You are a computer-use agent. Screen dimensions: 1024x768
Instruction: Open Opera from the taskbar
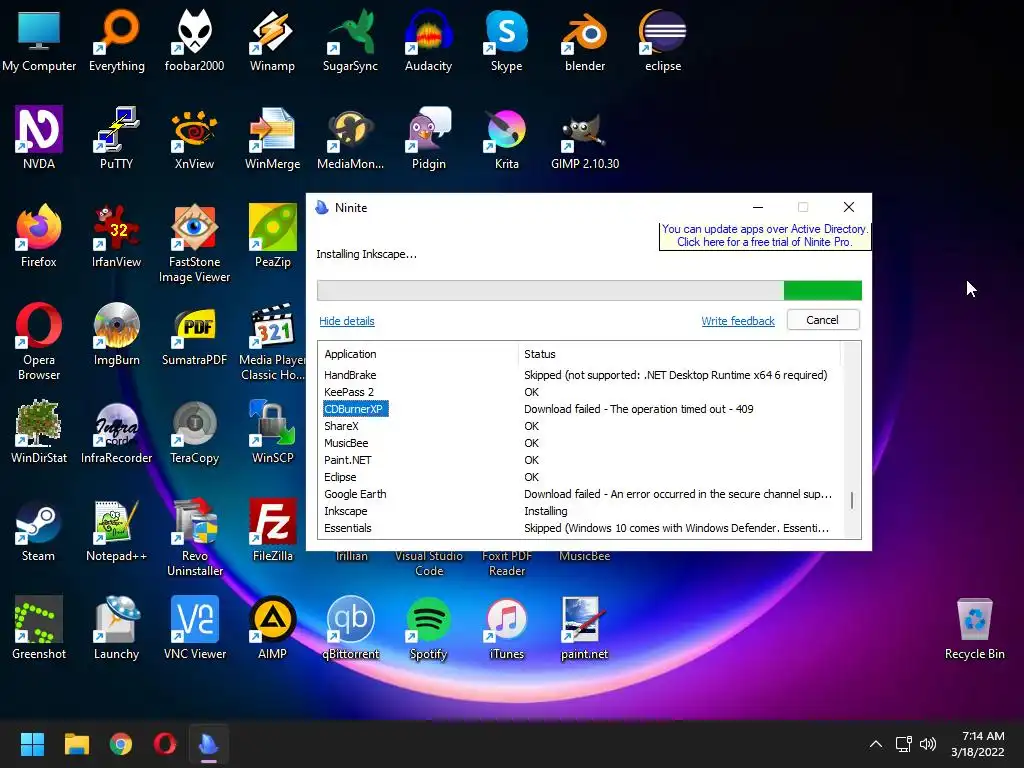(165, 744)
